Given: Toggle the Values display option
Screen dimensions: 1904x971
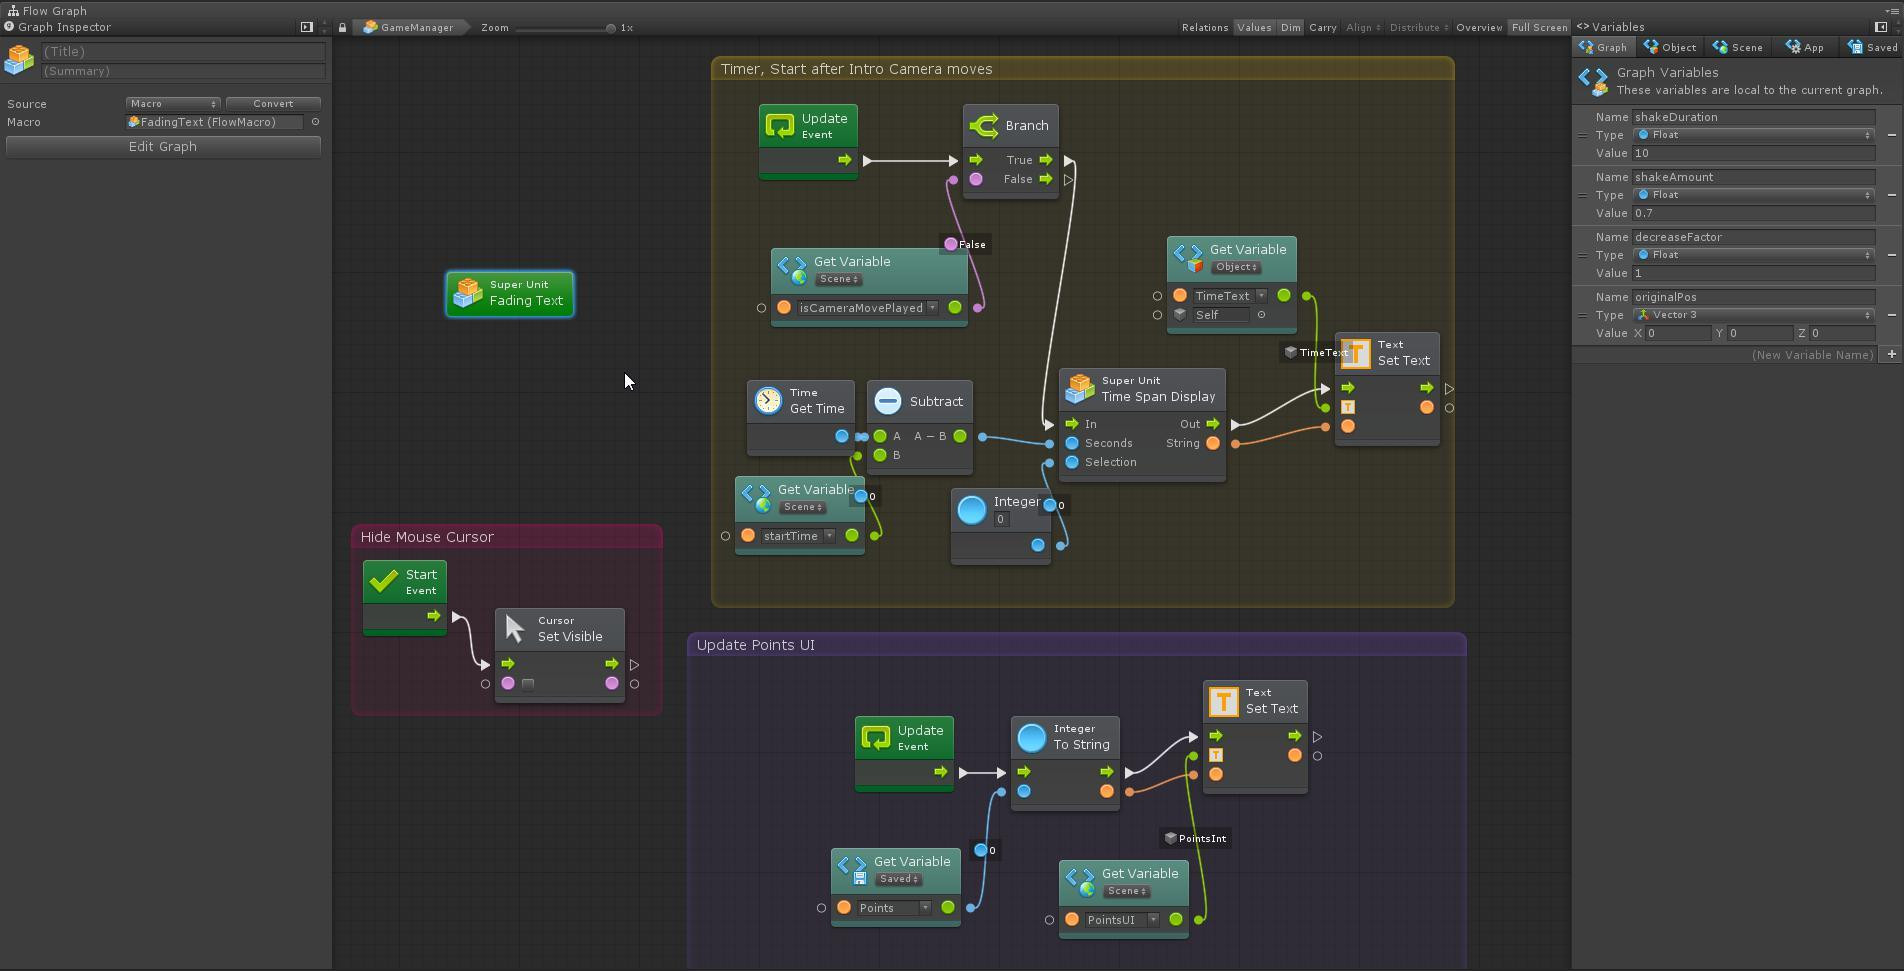Looking at the screenshot, I should (x=1253, y=28).
